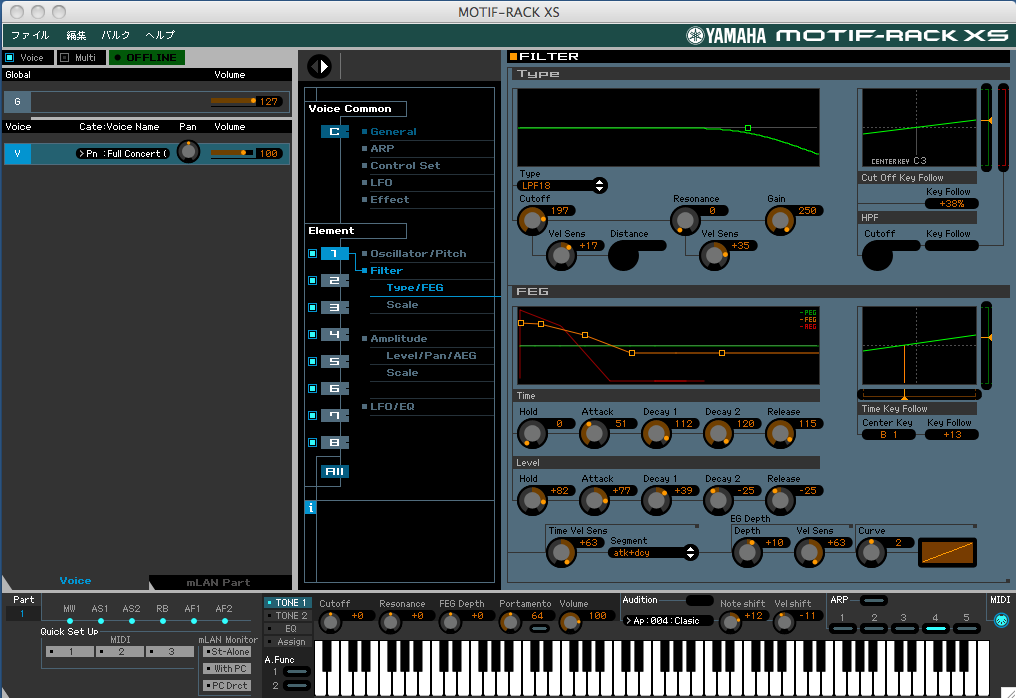Expand the Oscillator/Pitch tree item
Image resolution: width=1016 pixels, height=698 pixels.
point(418,253)
